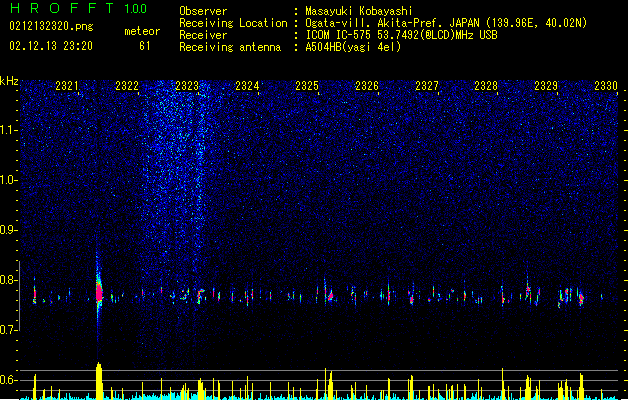The height and width of the screenshot is (400, 629).
Task: Click the 1.0 kHz frequency axis label
Action: pyautogui.click(x=9, y=180)
